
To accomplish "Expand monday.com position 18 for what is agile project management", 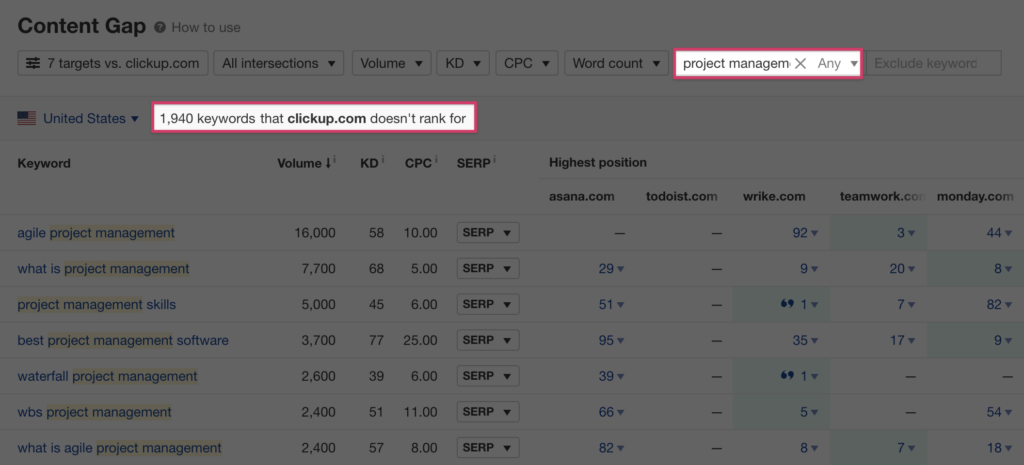I will [x=1000, y=448].
